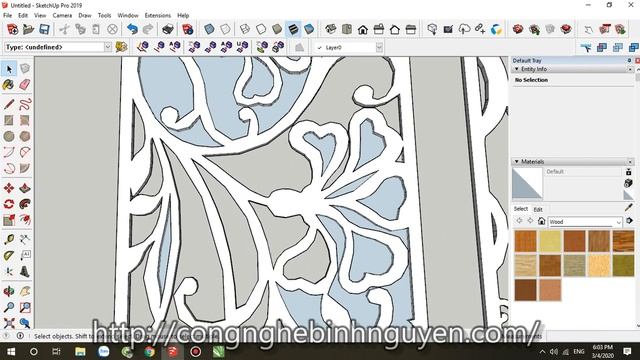The image size is (640, 360).
Task: Select the Rotated Rectangle tool
Action: pyautogui.click(x=25, y=120)
